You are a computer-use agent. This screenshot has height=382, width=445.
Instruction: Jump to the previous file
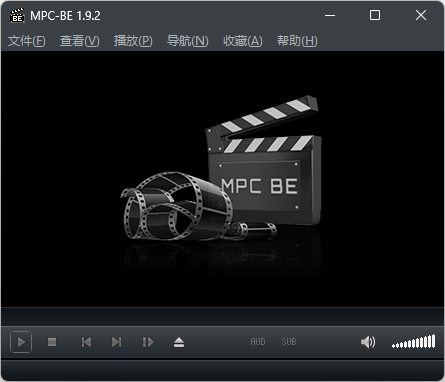tap(86, 342)
